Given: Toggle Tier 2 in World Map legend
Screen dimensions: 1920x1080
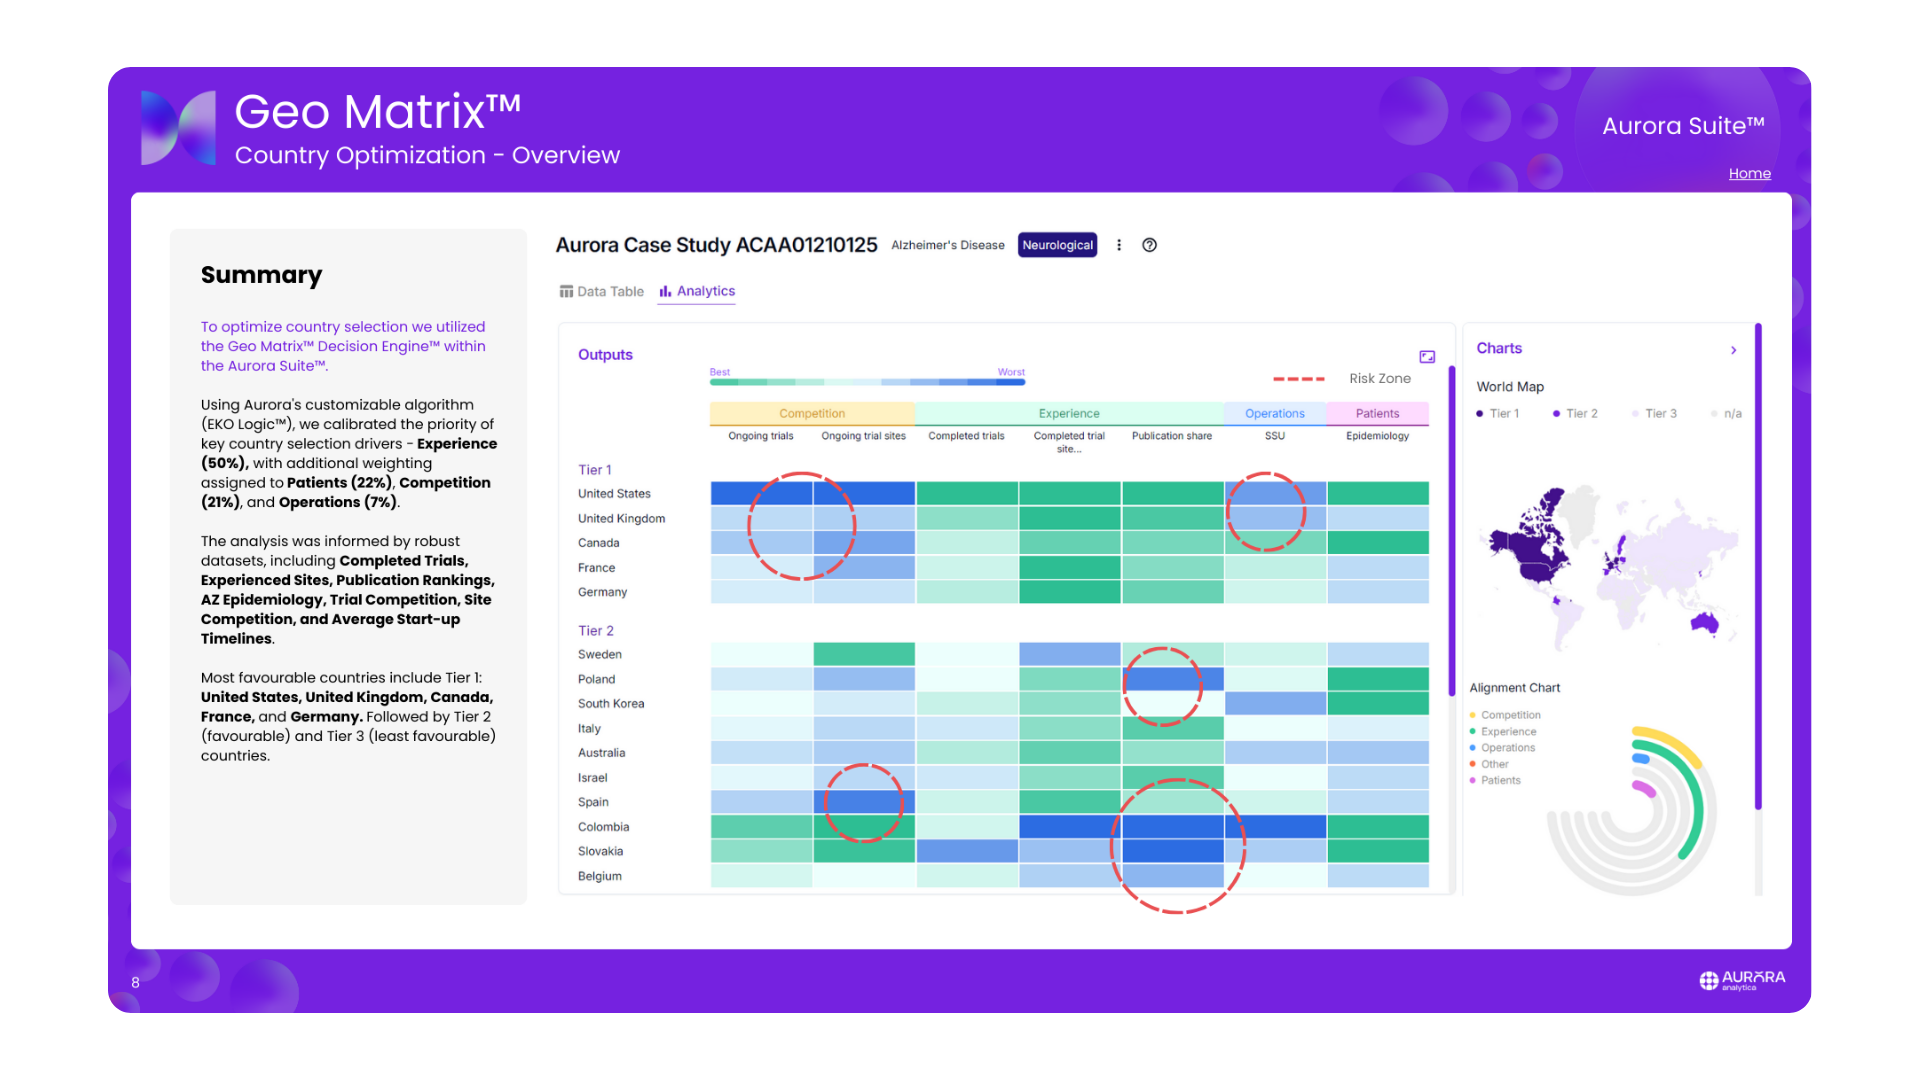Looking at the screenshot, I should coord(1575,414).
